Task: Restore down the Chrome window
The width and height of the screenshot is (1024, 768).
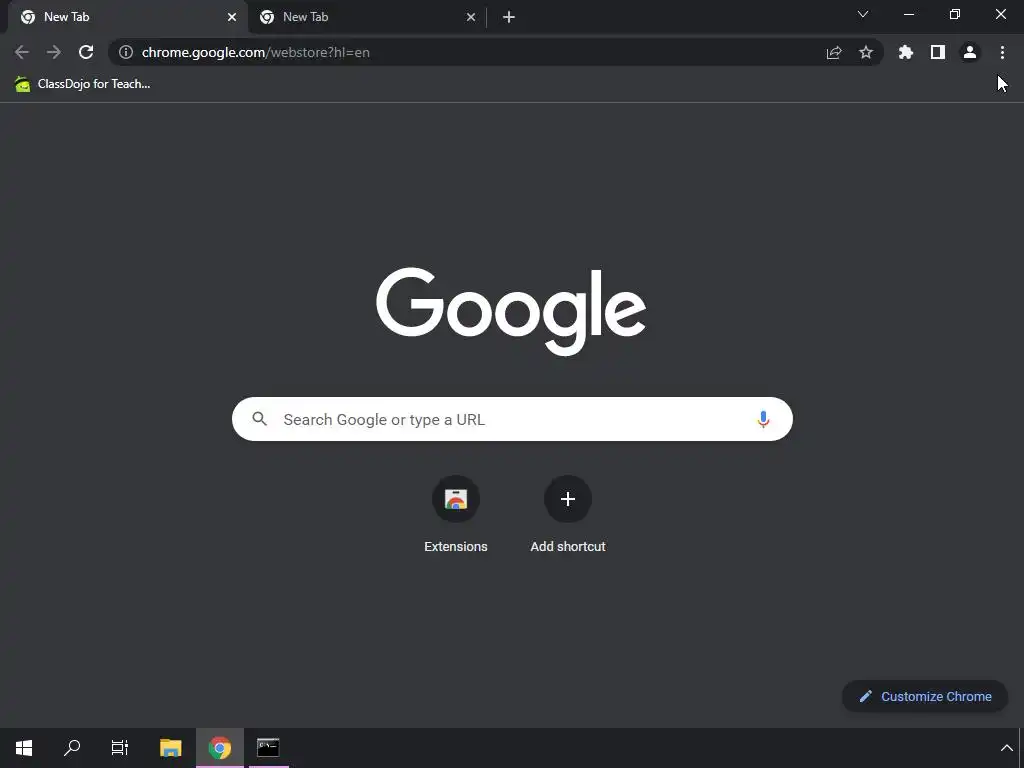Action: tap(955, 14)
